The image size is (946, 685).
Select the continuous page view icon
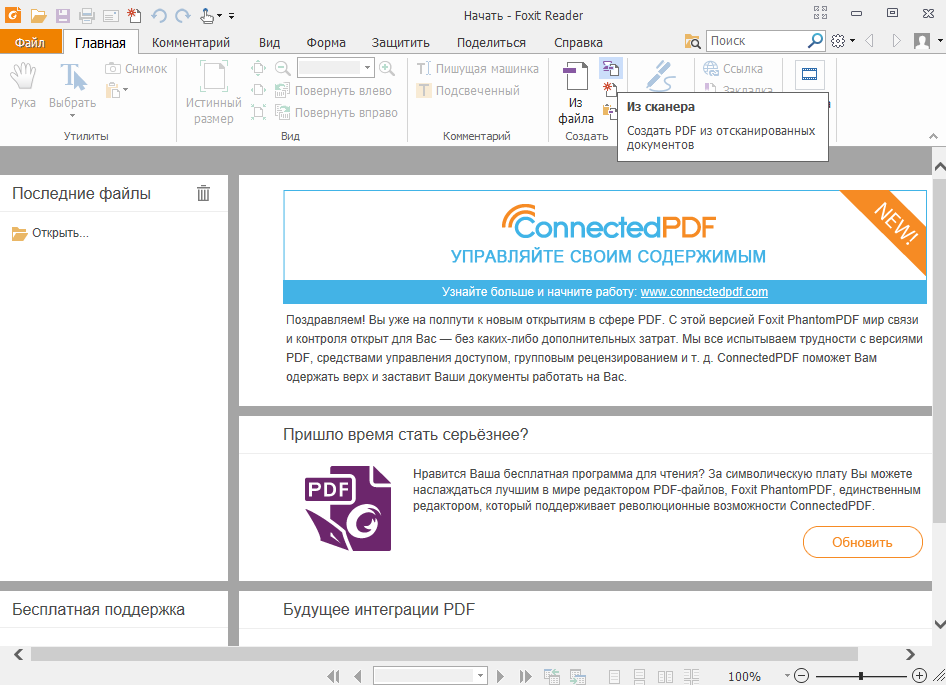tap(640, 677)
